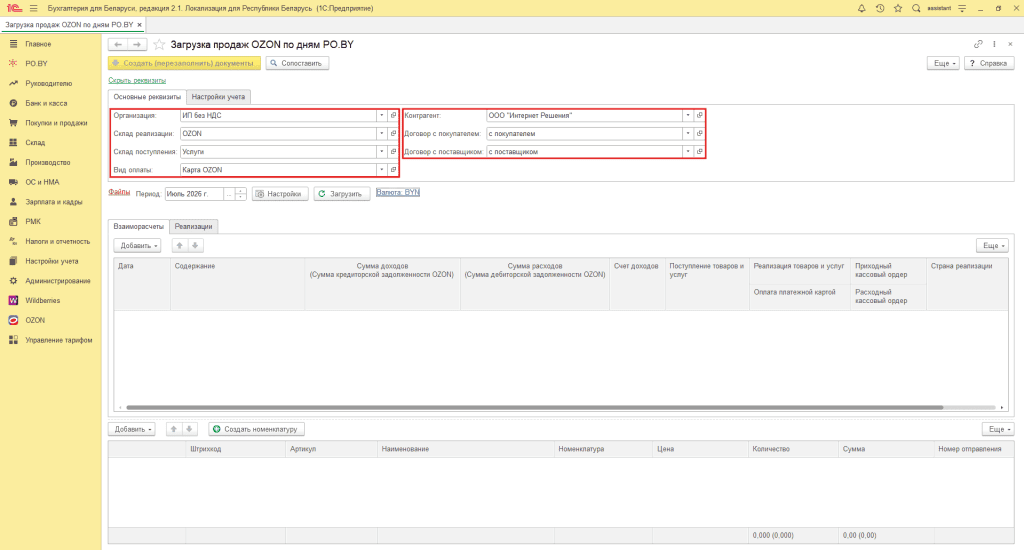Click Создать номенклатуру button
Screen dimensions: 1024x550
click(257, 429)
